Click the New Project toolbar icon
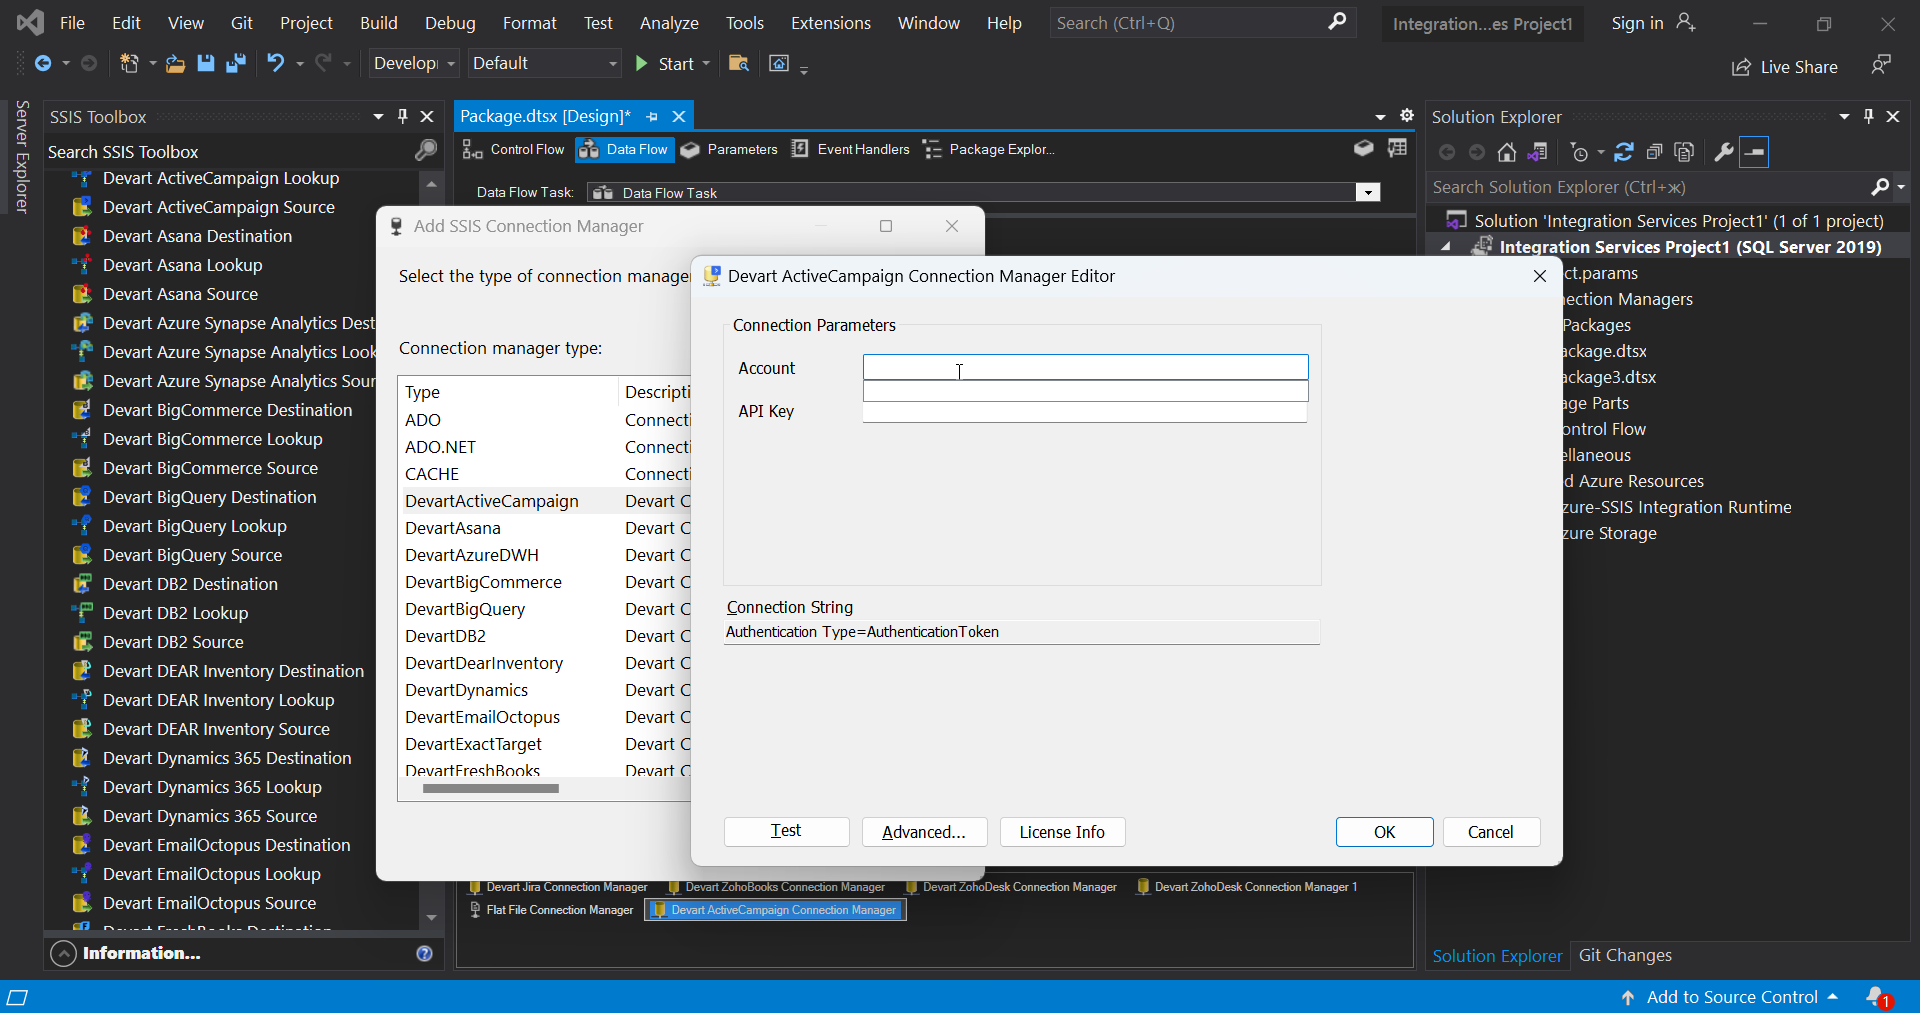1920x1013 pixels. [130, 63]
